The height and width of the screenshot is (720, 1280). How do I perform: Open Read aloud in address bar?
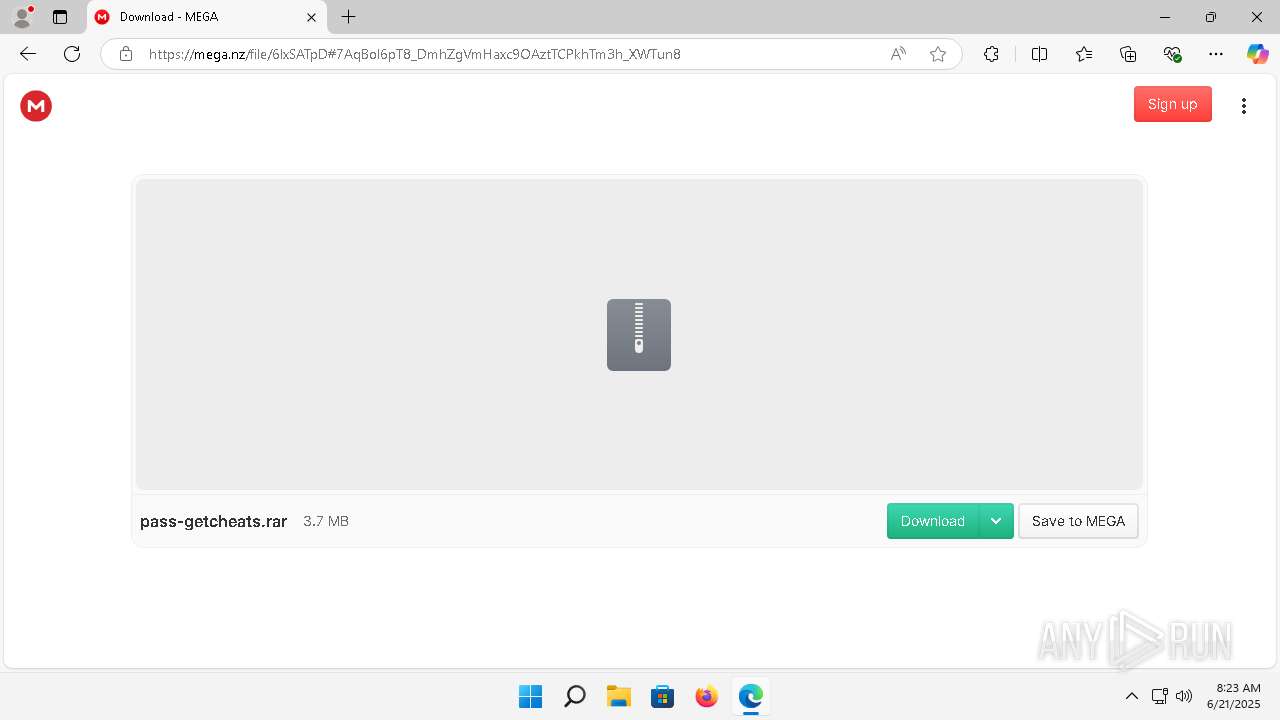point(898,54)
